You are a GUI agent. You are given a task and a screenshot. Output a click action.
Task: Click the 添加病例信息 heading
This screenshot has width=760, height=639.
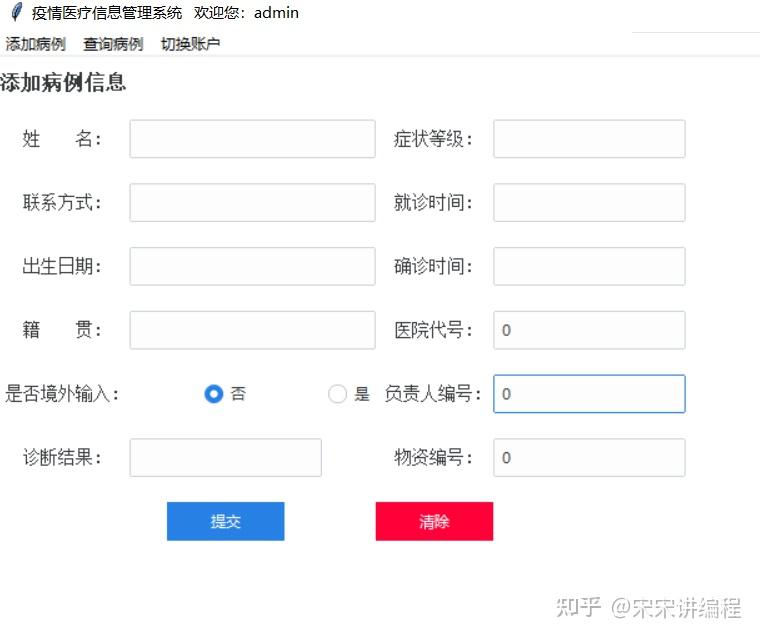tap(63, 83)
